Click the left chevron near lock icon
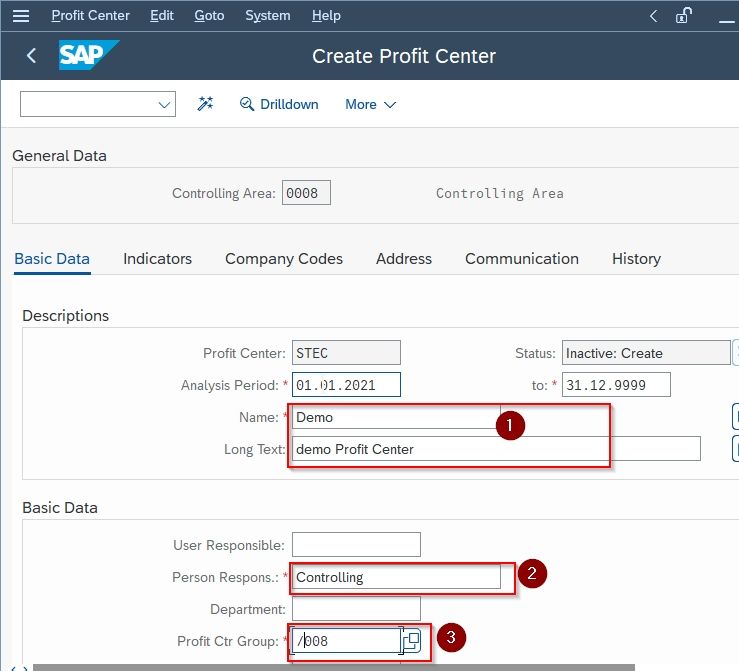 pyautogui.click(x=653, y=16)
